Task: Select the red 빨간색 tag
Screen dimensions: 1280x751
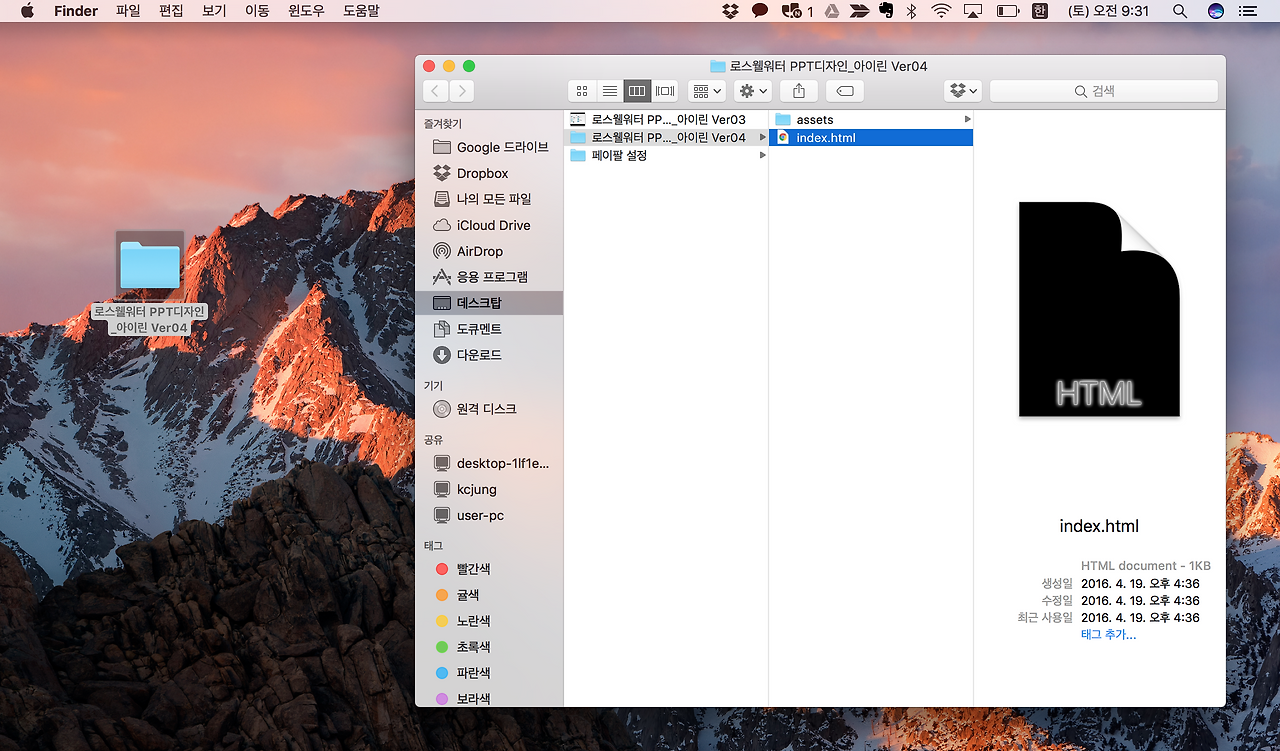Action: (x=473, y=569)
